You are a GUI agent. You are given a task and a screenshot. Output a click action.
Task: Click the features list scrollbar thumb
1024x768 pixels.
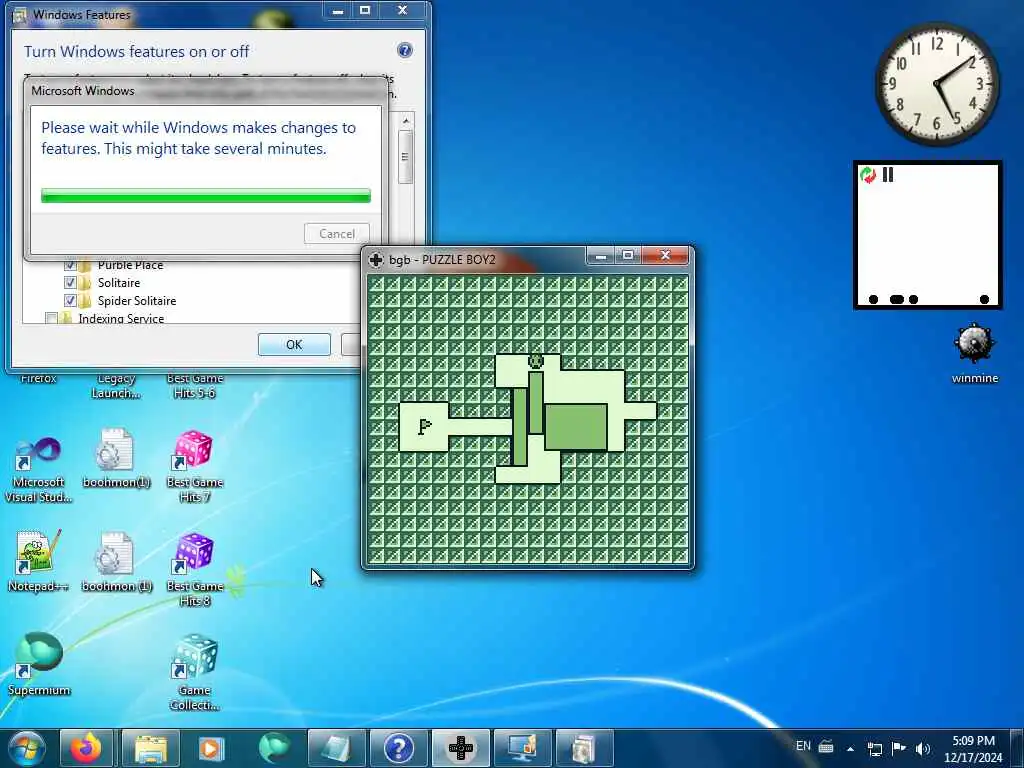pyautogui.click(x=406, y=157)
